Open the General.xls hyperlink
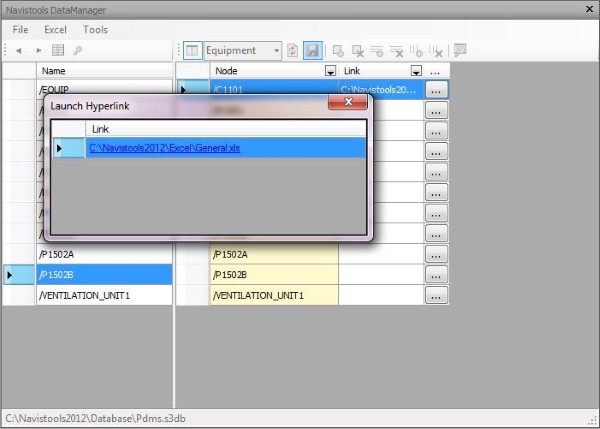 click(x=164, y=148)
